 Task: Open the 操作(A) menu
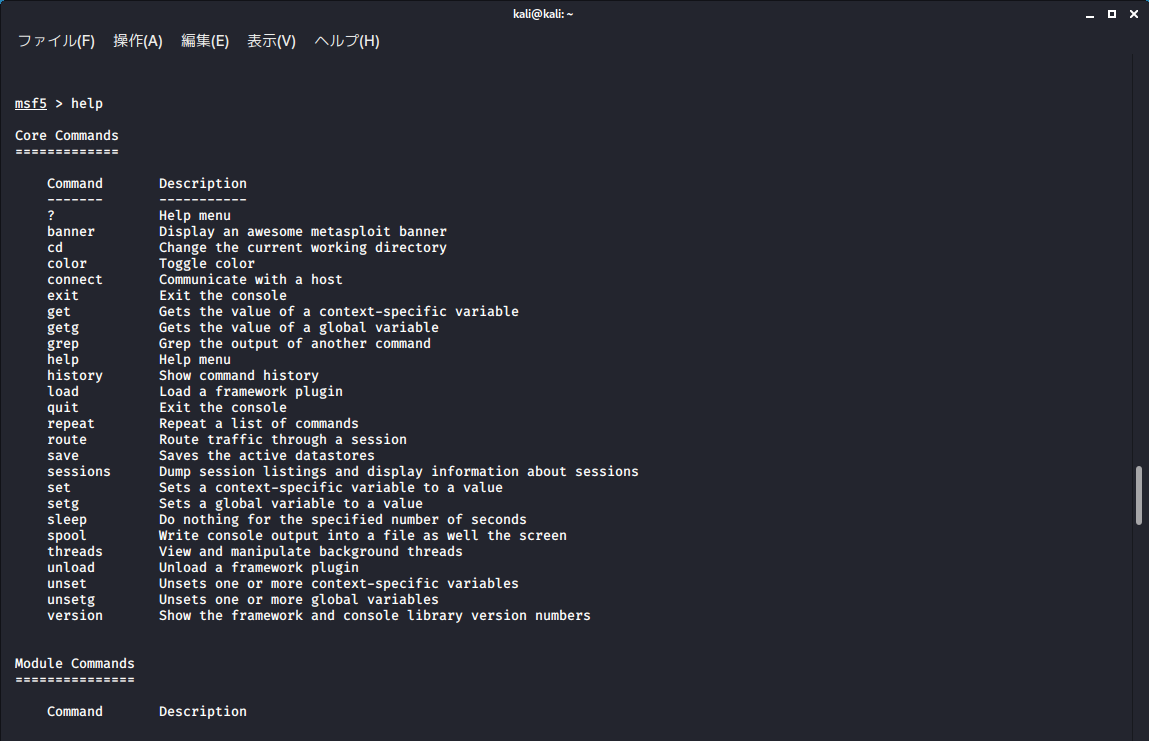(x=138, y=41)
